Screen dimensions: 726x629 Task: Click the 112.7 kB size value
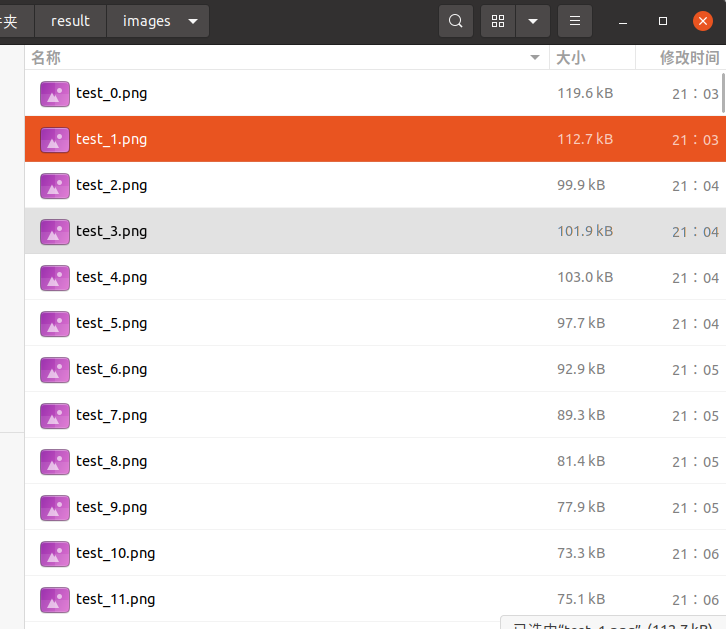tap(585, 139)
